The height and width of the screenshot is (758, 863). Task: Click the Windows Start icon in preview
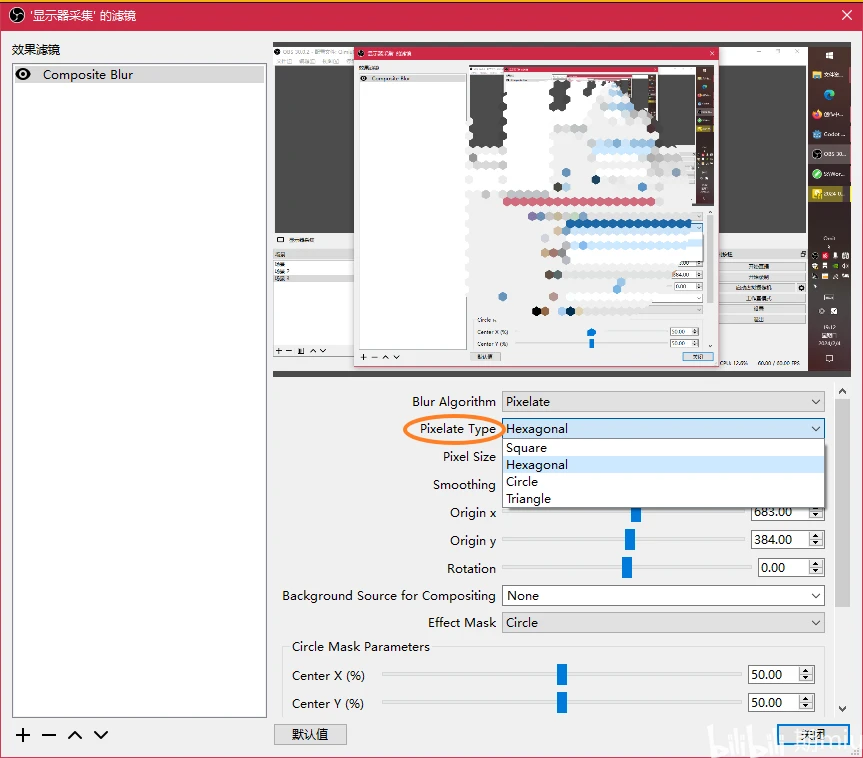pos(829,55)
